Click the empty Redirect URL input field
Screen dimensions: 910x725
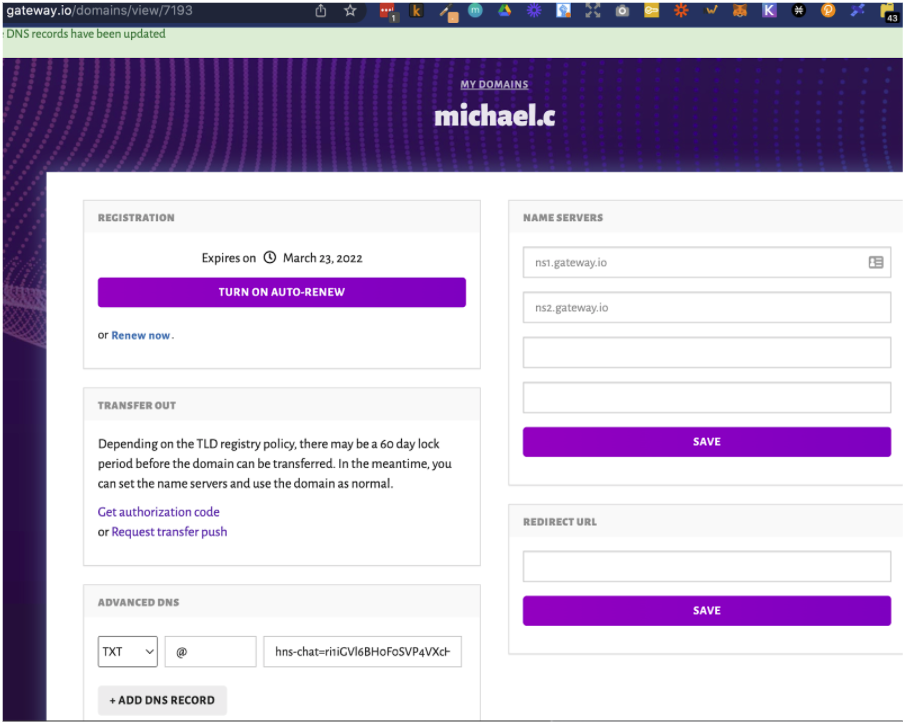(x=706, y=567)
